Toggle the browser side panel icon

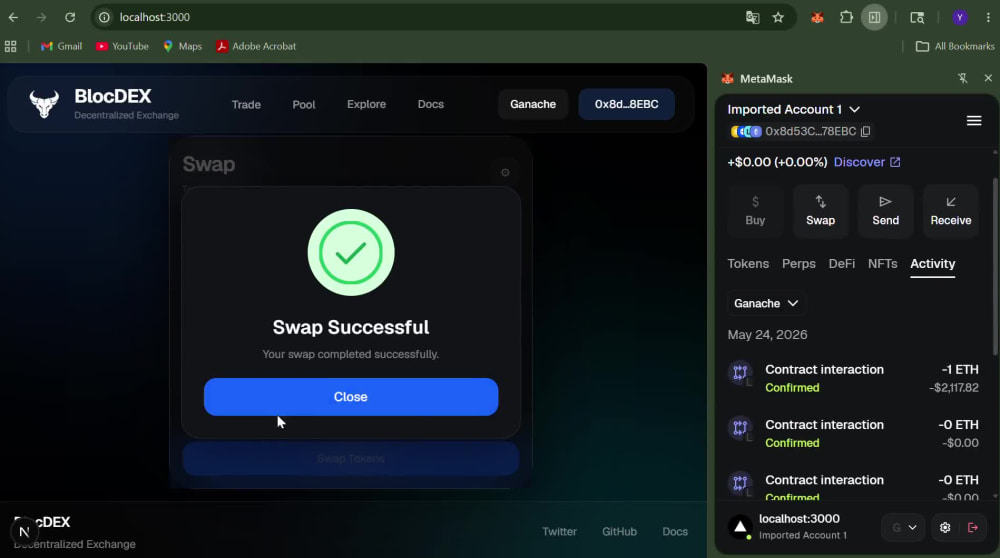tap(874, 17)
